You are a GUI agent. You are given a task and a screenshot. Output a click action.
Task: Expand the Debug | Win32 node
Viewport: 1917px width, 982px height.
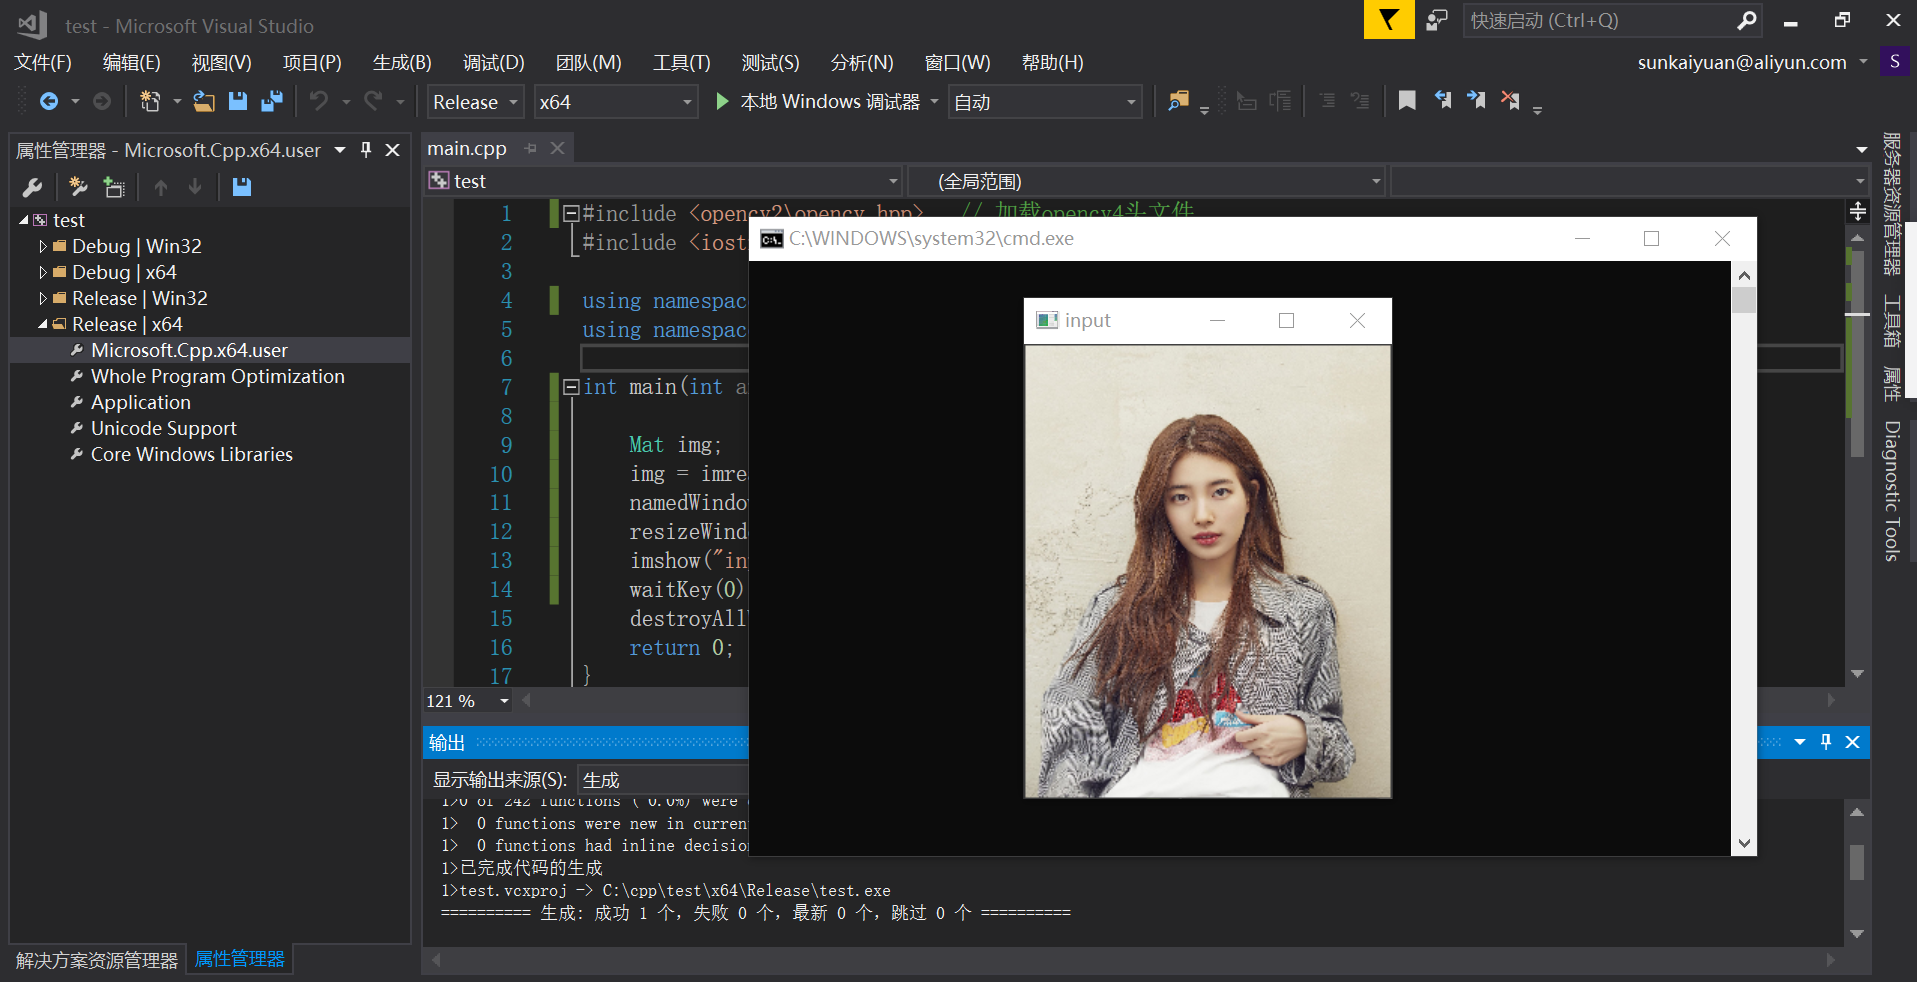click(x=43, y=246)
